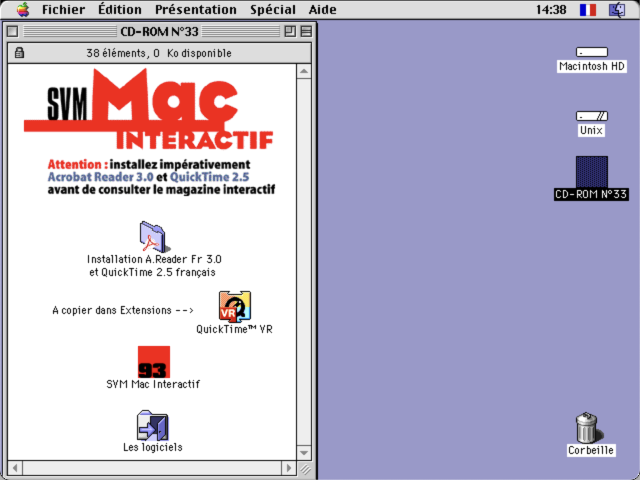The width and height of the screenshot is (640, 480).
Task: Click the horizontal scrollbar left arrow
Action: [15, 468]
